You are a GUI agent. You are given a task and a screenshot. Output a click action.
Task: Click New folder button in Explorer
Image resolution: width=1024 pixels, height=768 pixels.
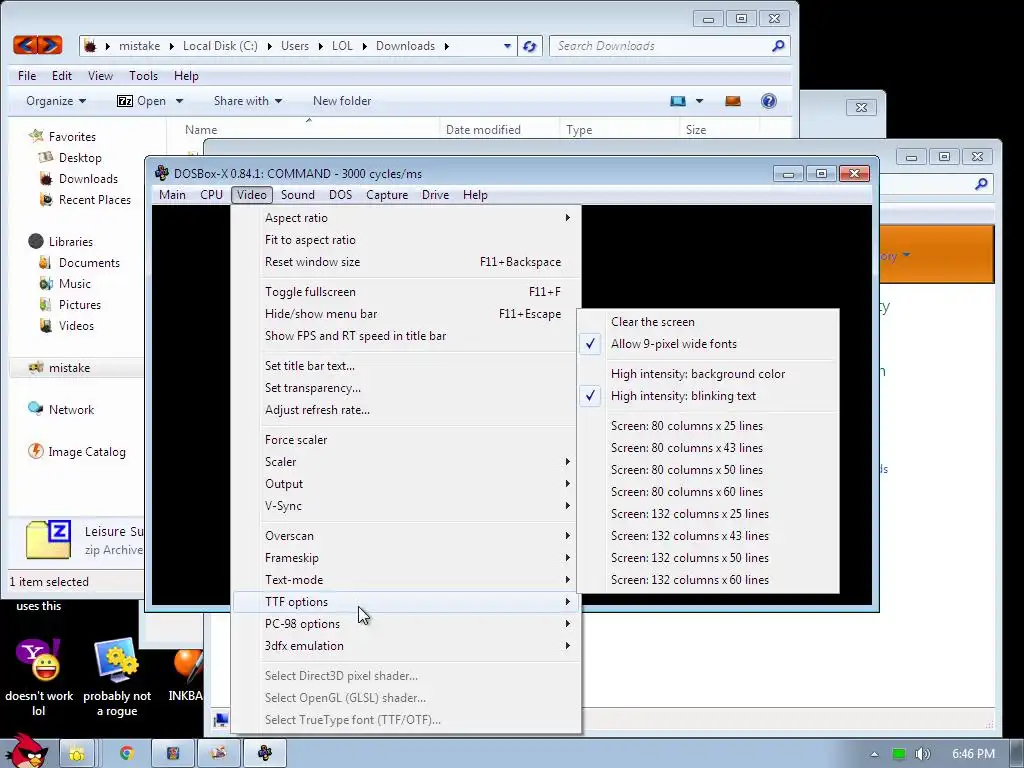tap(342, 101)
